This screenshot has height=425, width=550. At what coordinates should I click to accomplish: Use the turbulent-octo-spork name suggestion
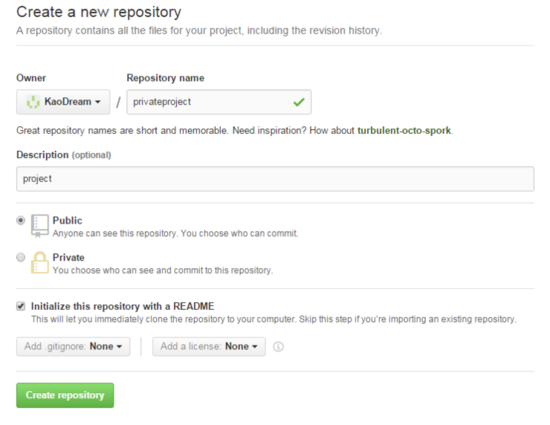pyautogui.click(x=404, y=130)
